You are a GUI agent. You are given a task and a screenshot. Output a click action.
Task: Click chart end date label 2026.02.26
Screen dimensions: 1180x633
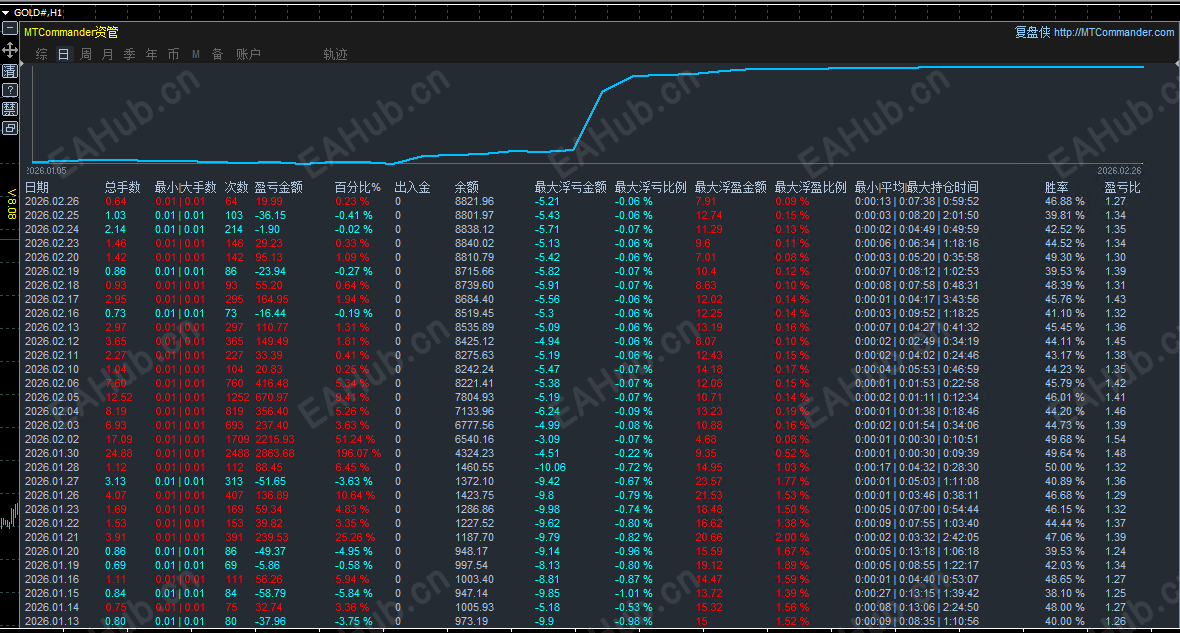[x=1119, y=171]
